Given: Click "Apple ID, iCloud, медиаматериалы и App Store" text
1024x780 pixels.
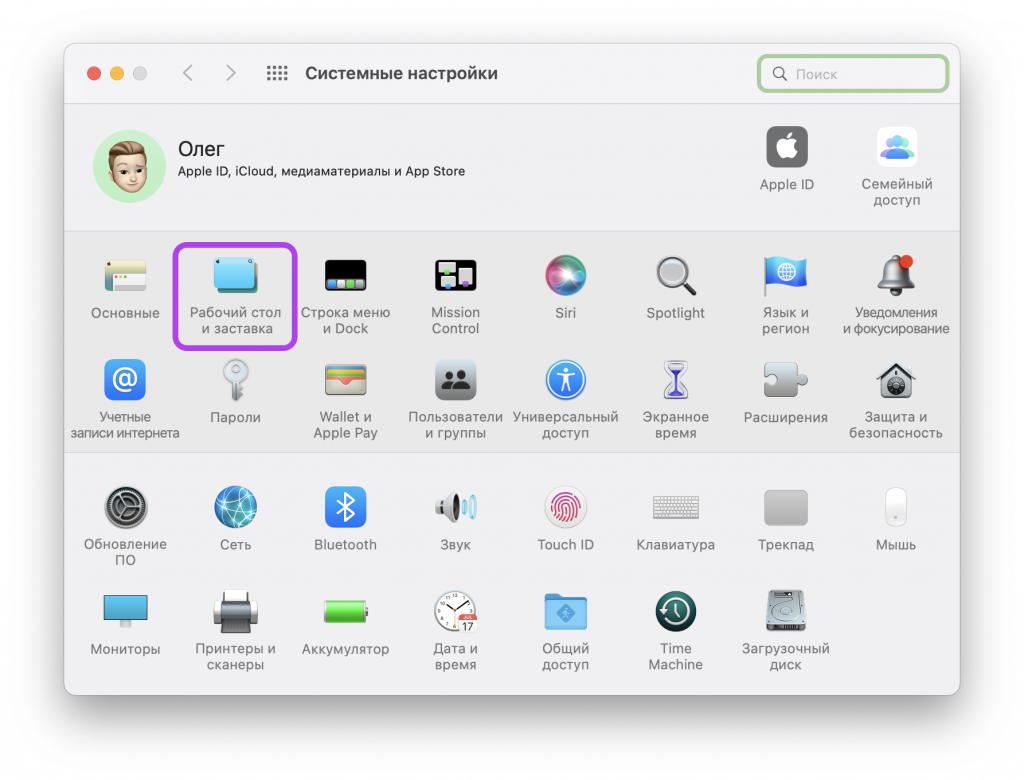Looking at the screenshot, I should pyautogui.click(x=321, y=171).
